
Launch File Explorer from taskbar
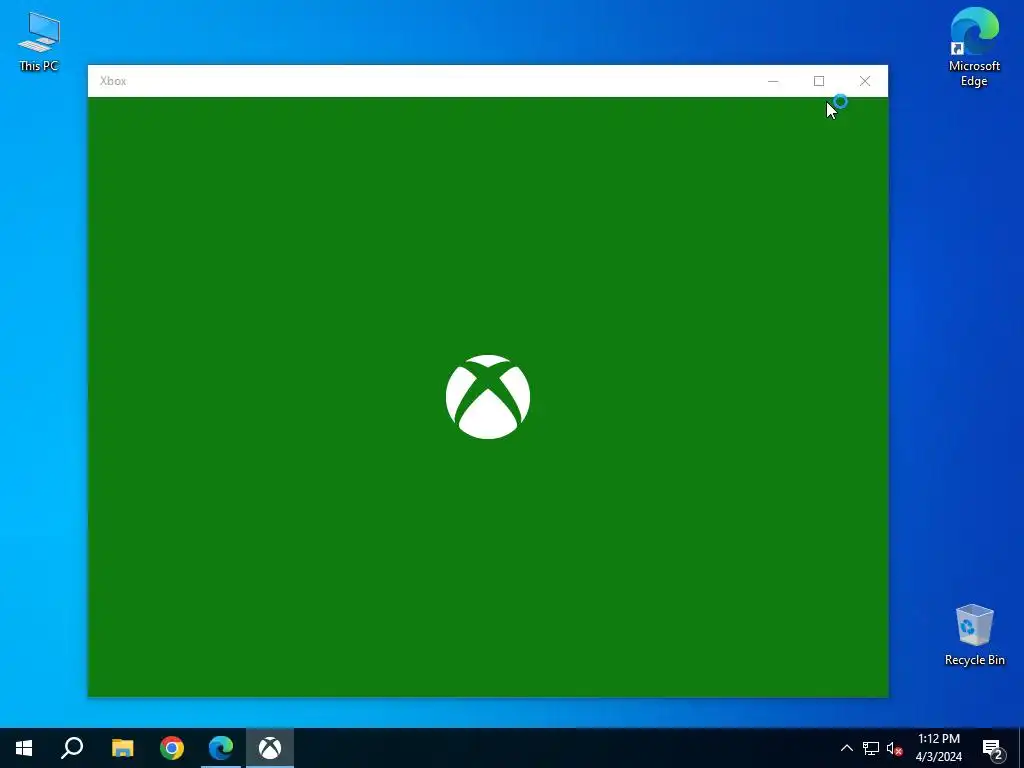(122, 748)
